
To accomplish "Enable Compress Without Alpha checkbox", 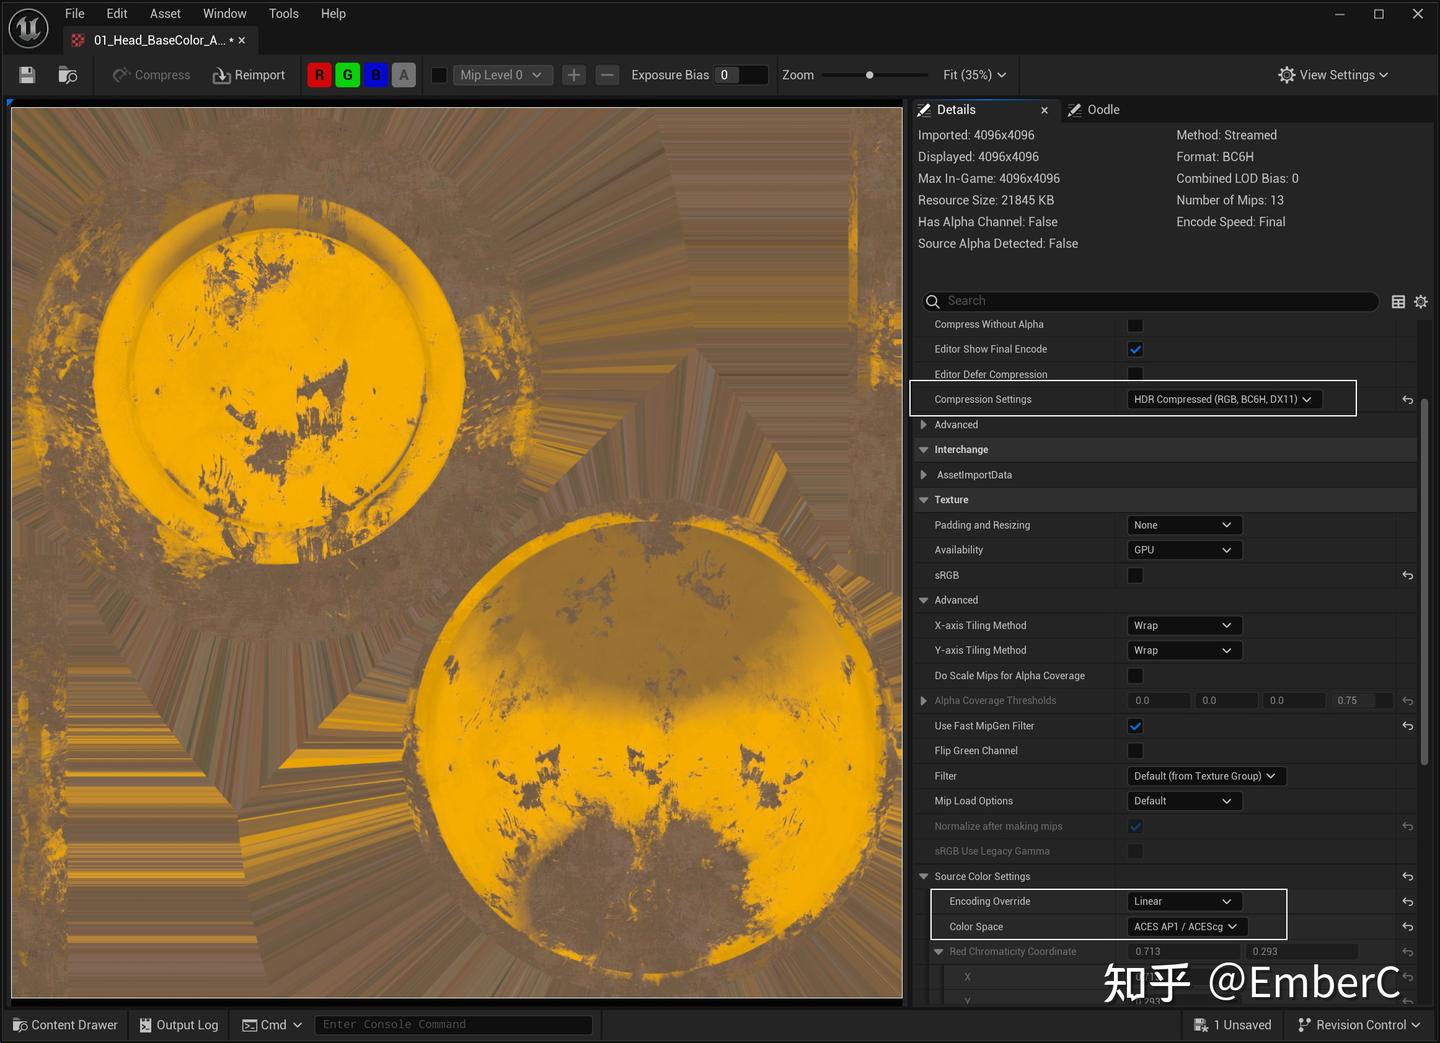I will tap(1135, 325).
